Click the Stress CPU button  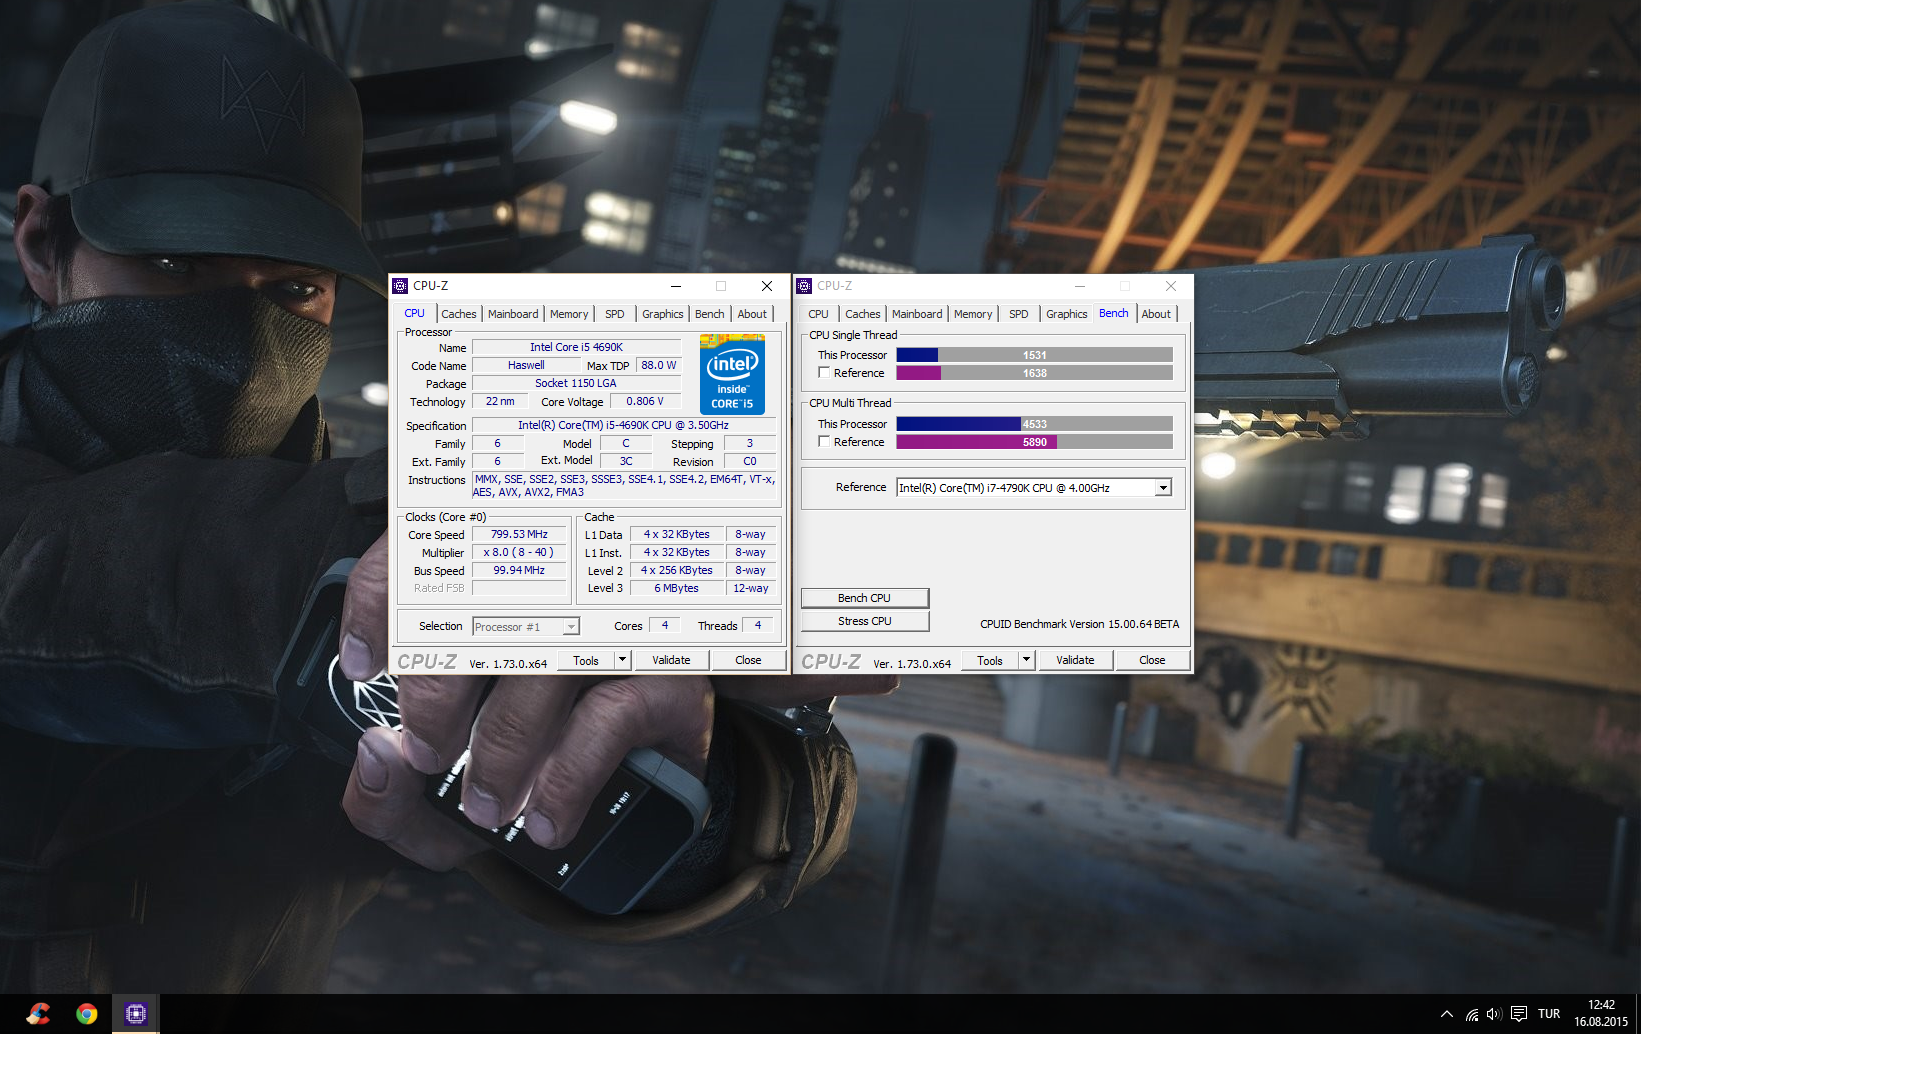865,621
